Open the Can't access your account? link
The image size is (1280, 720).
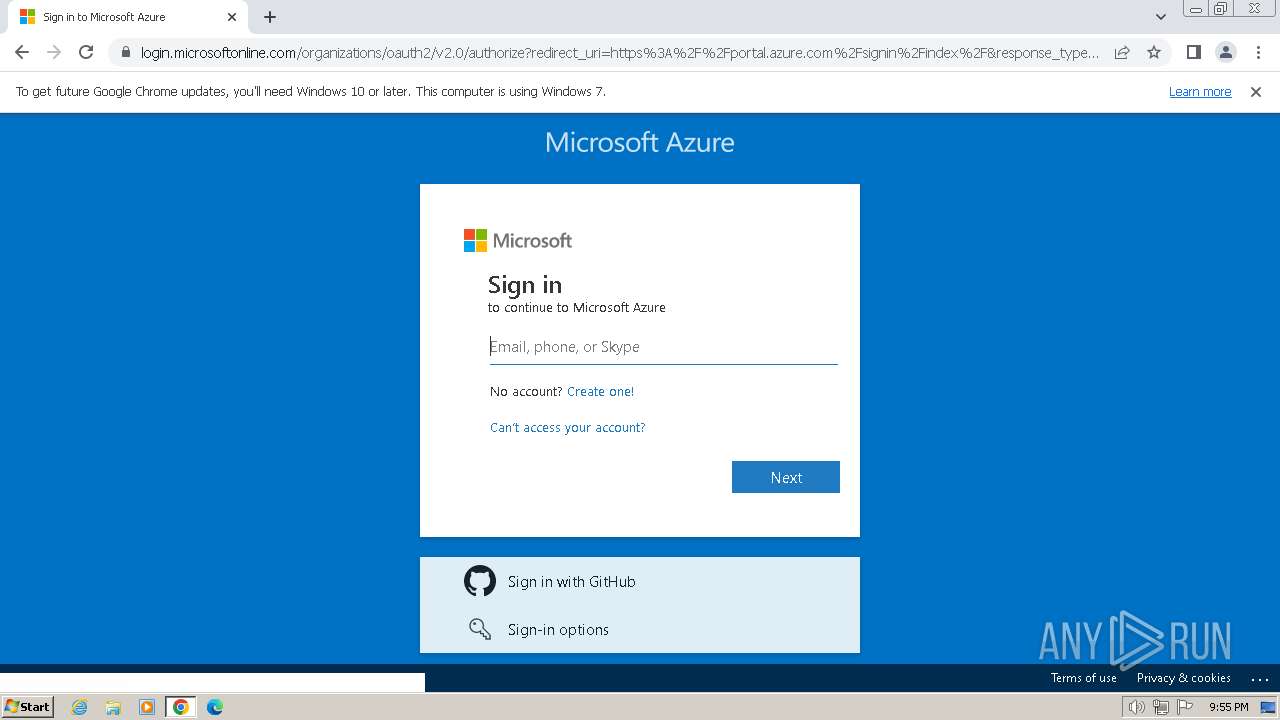click(568, 427)
